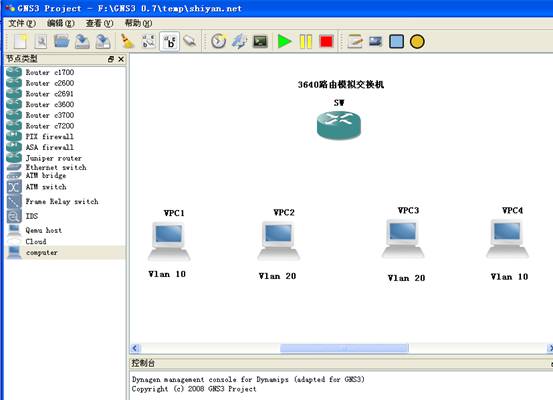
Task: Toggle the Show interface names icon
Action: 148,42
